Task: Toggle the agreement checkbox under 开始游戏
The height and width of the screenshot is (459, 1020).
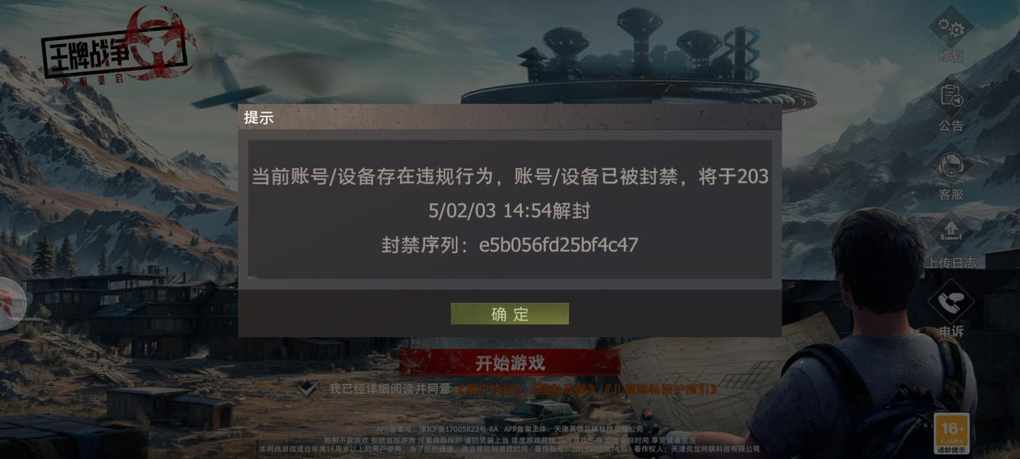Action: (308, 388)
